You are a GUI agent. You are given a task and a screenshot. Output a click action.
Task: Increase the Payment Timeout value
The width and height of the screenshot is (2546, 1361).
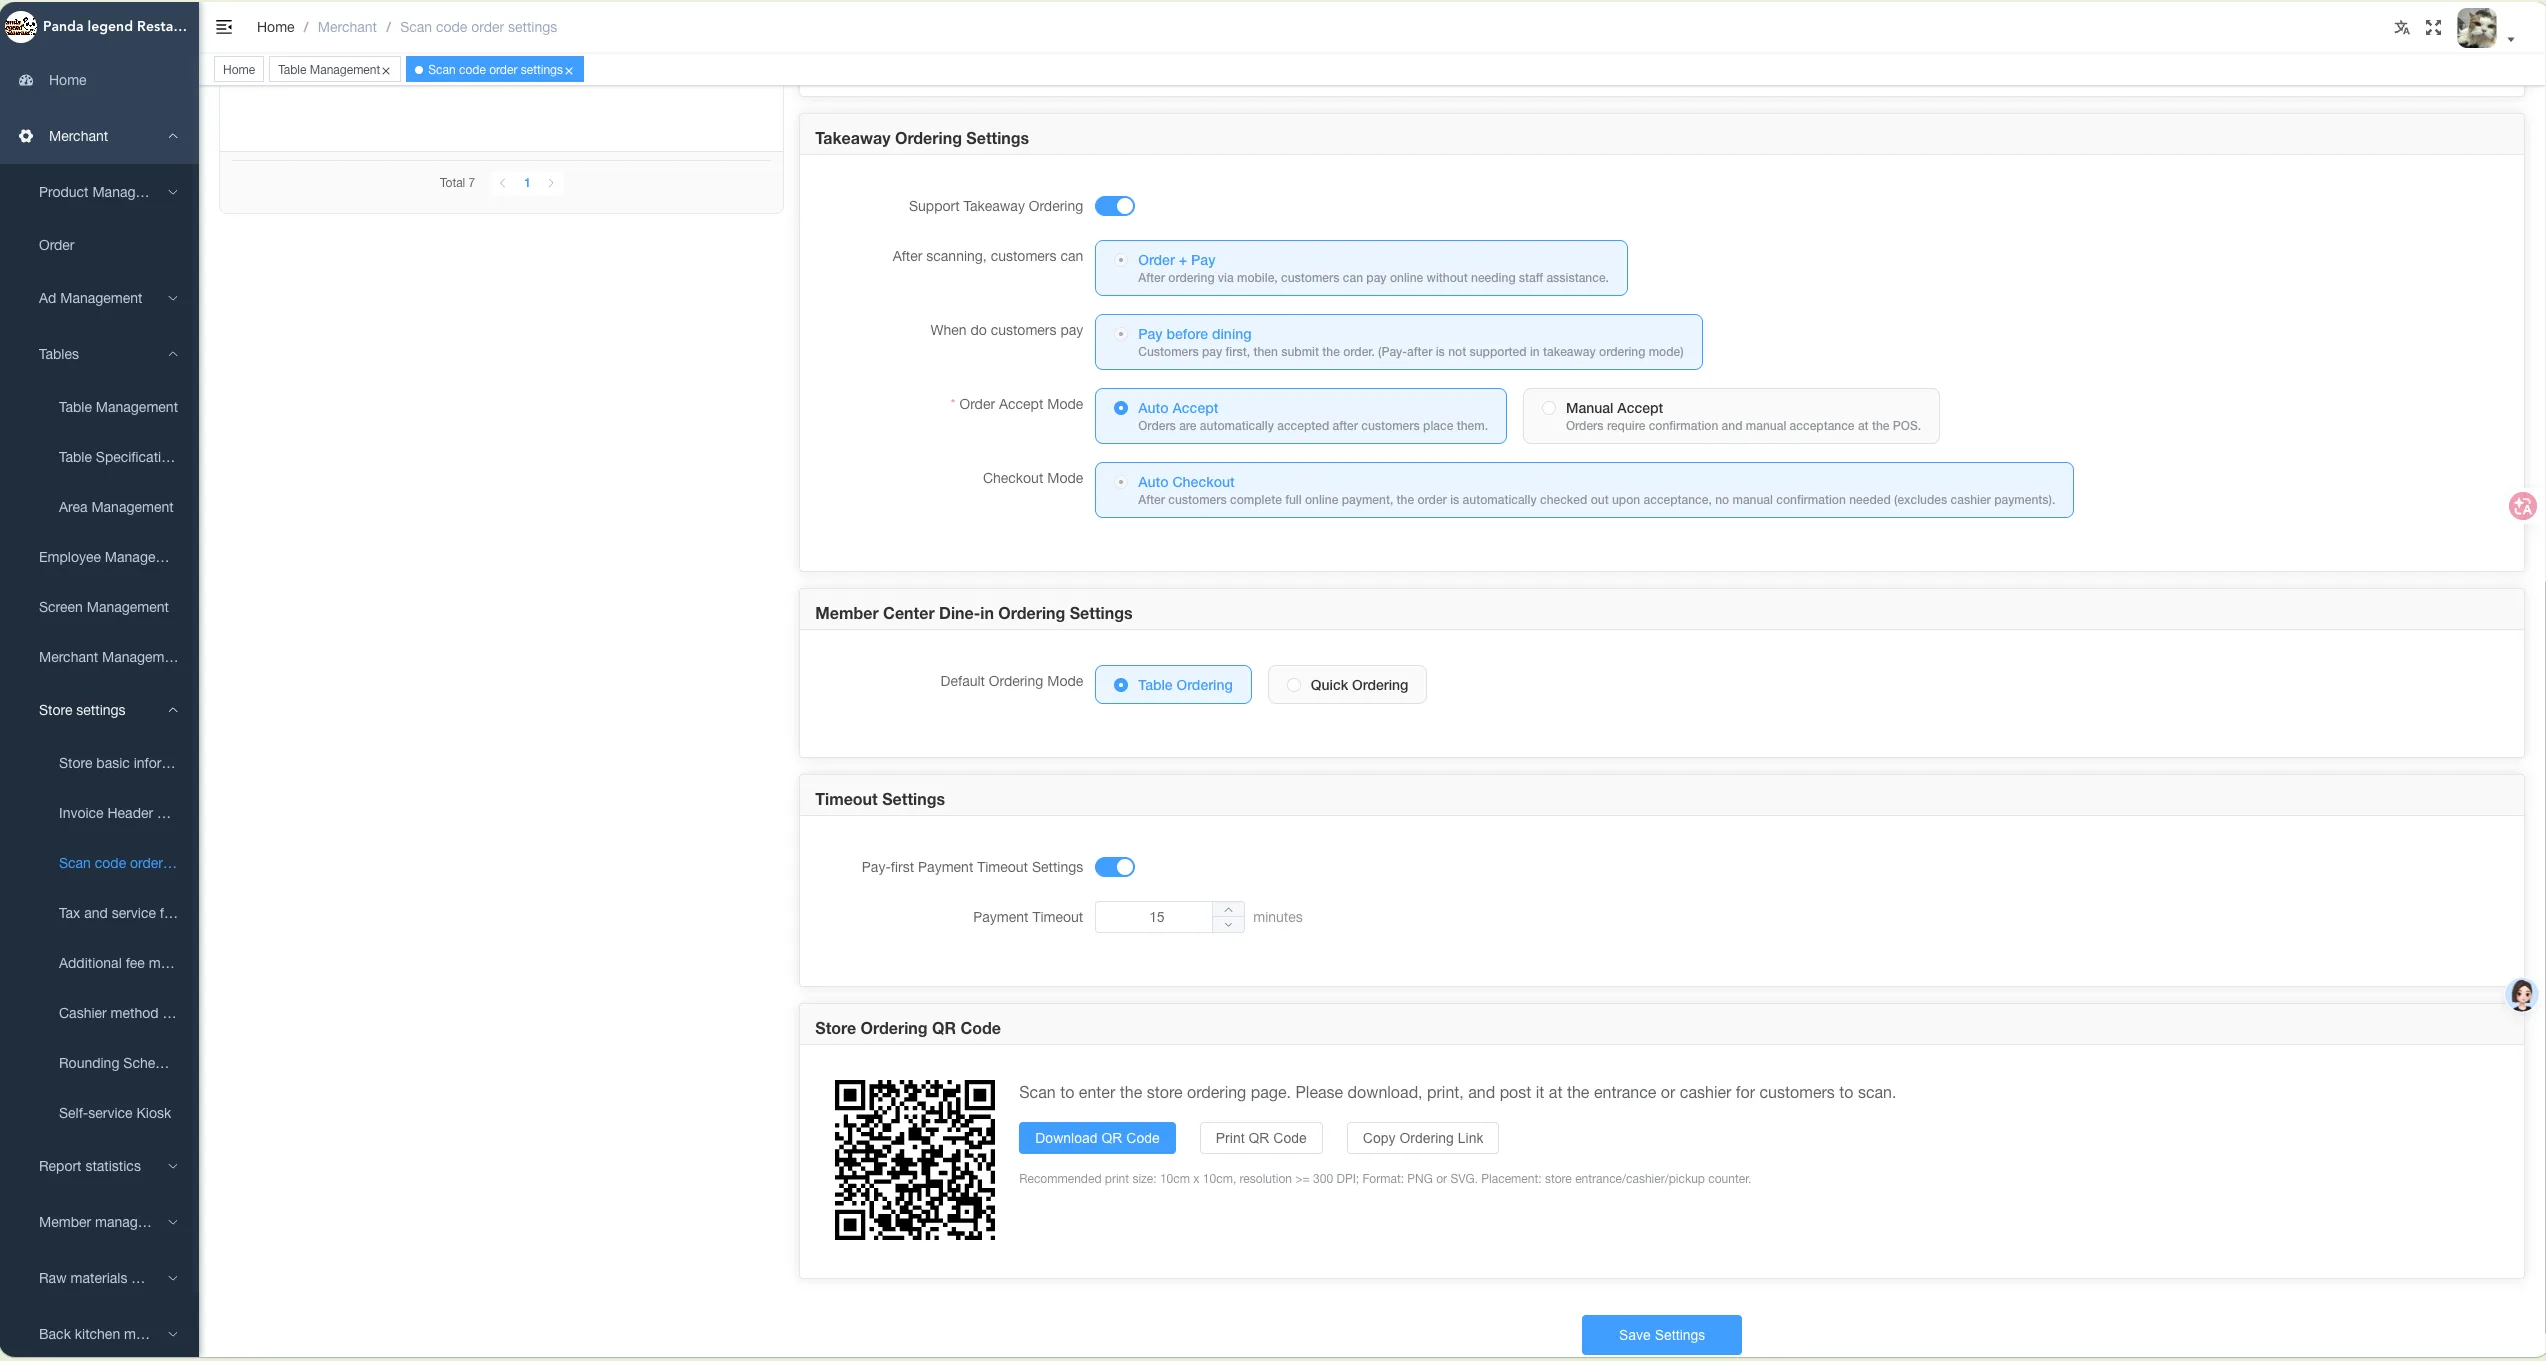[1228, 910]
